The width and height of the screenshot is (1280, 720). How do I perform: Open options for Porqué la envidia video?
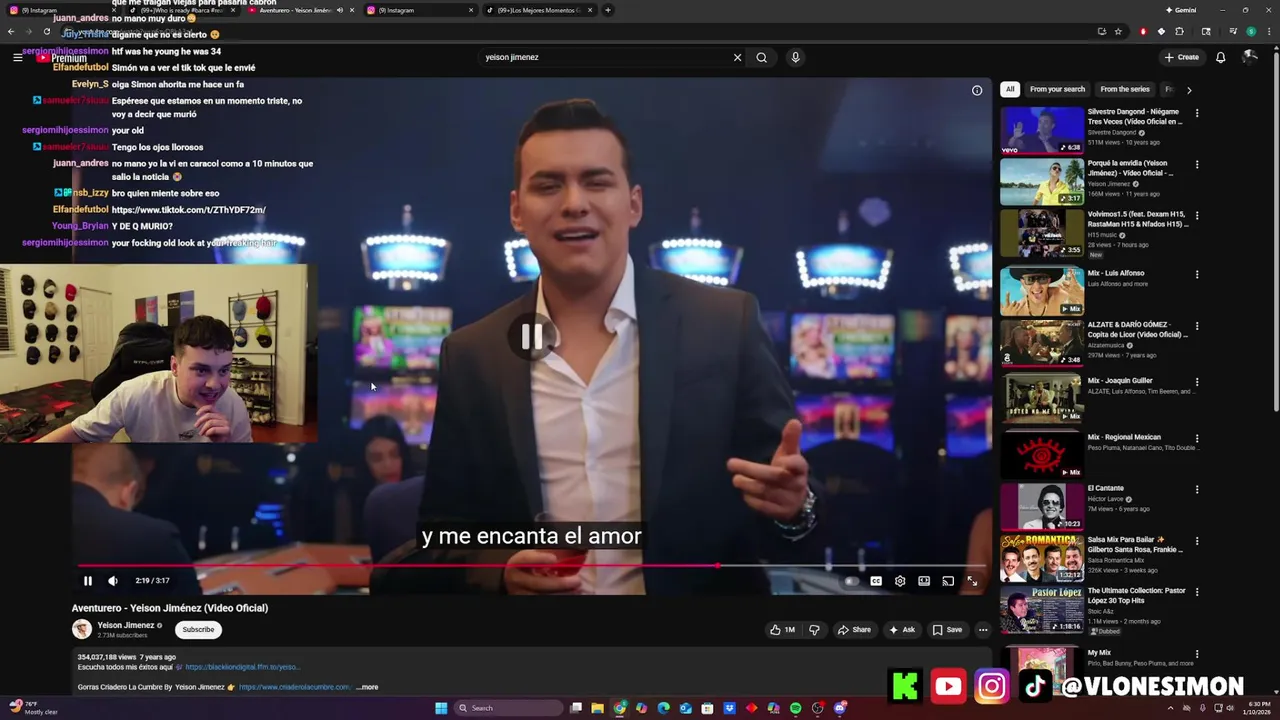[1197, 164]
